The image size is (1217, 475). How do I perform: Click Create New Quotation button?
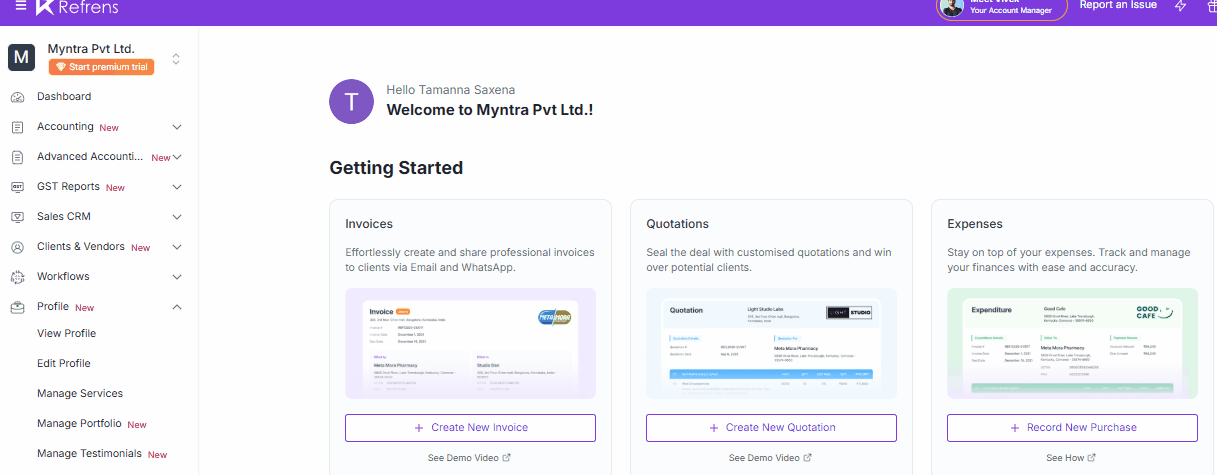tap(771, 428)
